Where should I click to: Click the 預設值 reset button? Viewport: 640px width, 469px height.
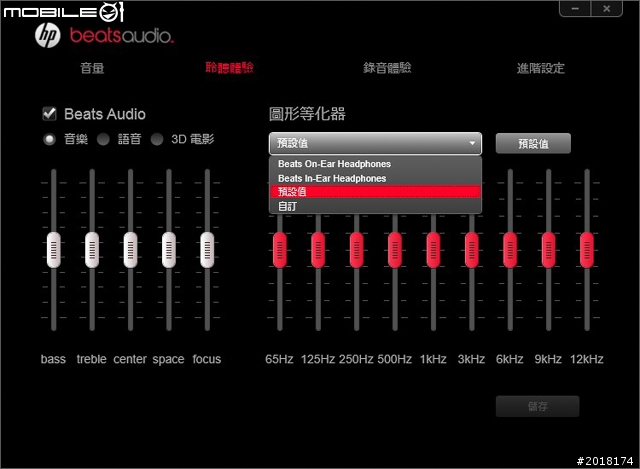[x=533, y=143]
